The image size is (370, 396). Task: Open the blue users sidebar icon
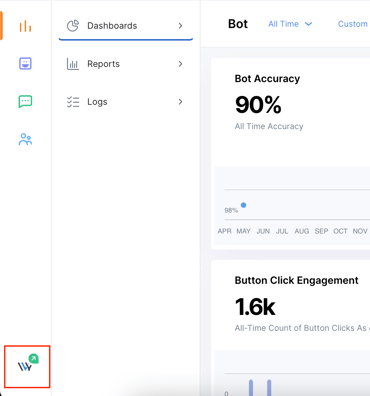click(x=25, y=139)
